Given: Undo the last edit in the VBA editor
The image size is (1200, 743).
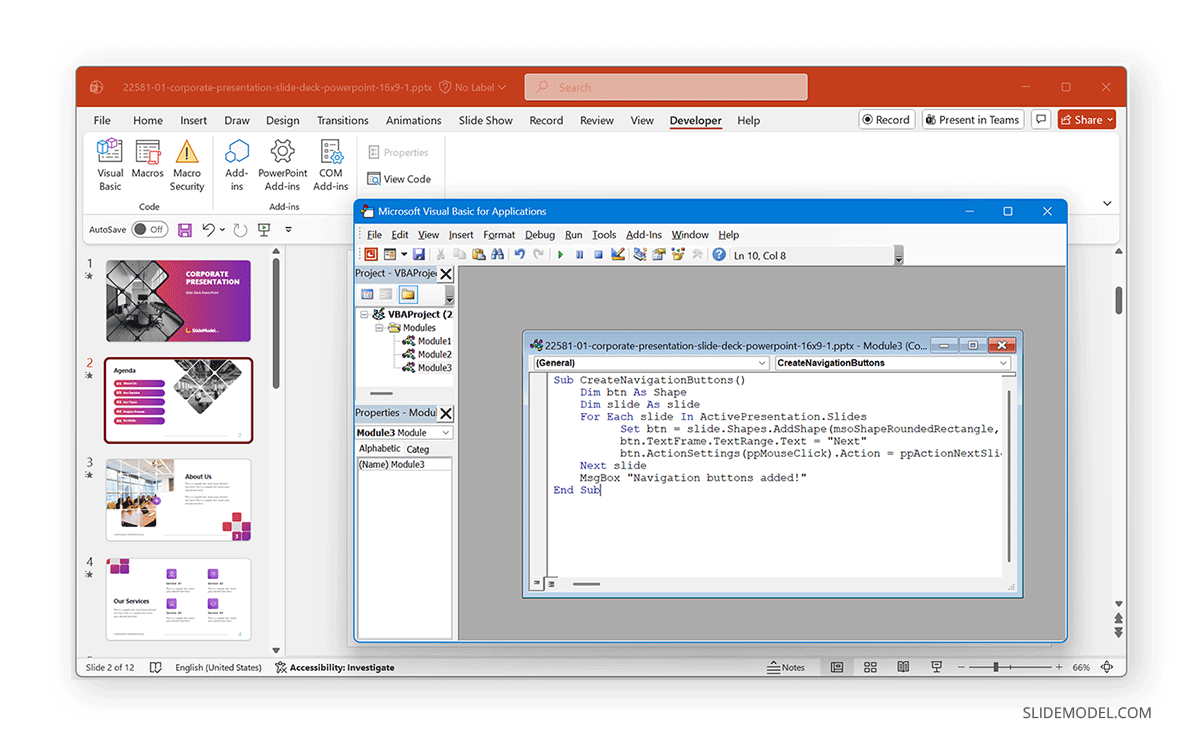Looking at the screenshot, I should (x=520, y=255).
